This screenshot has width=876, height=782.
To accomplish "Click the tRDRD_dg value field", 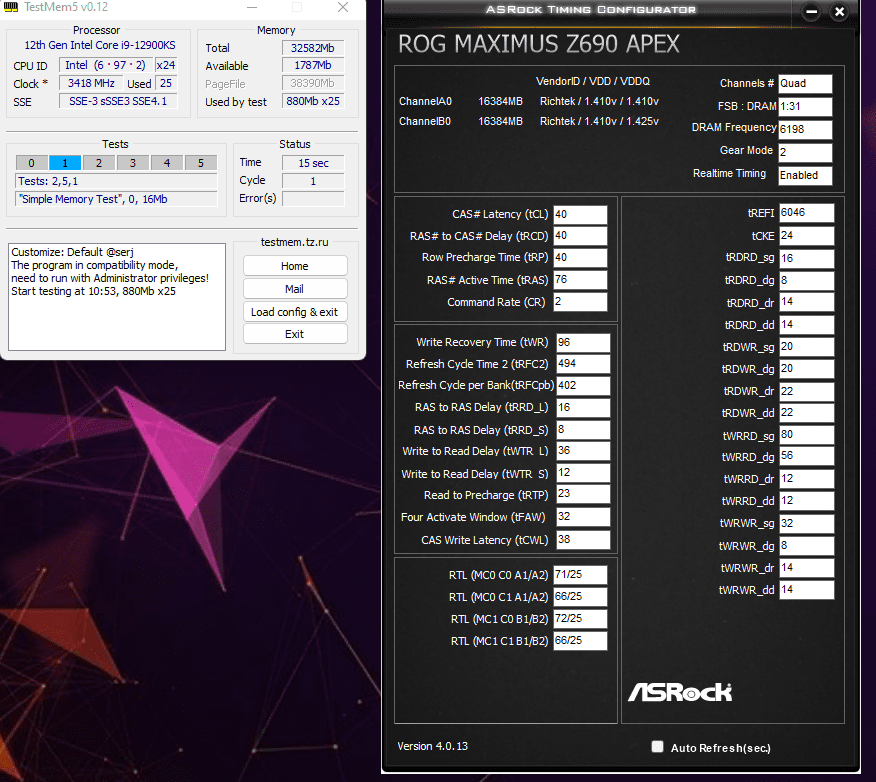I will (x=807, y=280).
